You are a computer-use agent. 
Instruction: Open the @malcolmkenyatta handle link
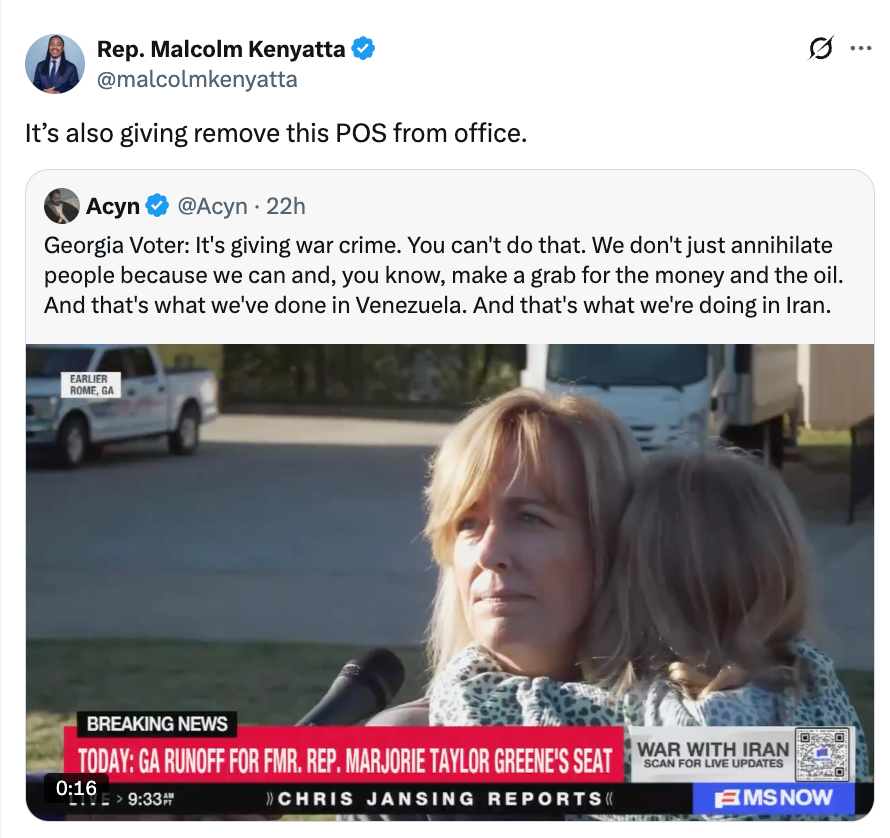[197, 79]
